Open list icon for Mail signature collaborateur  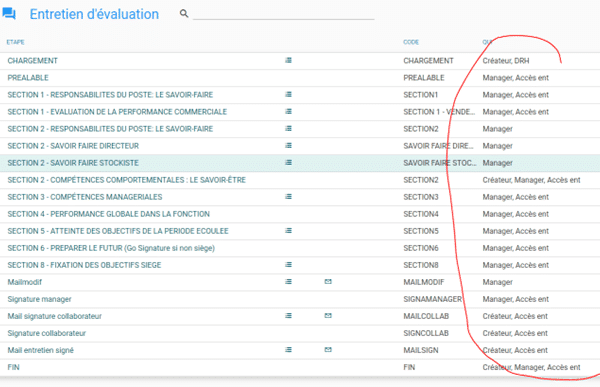(x=289, y=315)
